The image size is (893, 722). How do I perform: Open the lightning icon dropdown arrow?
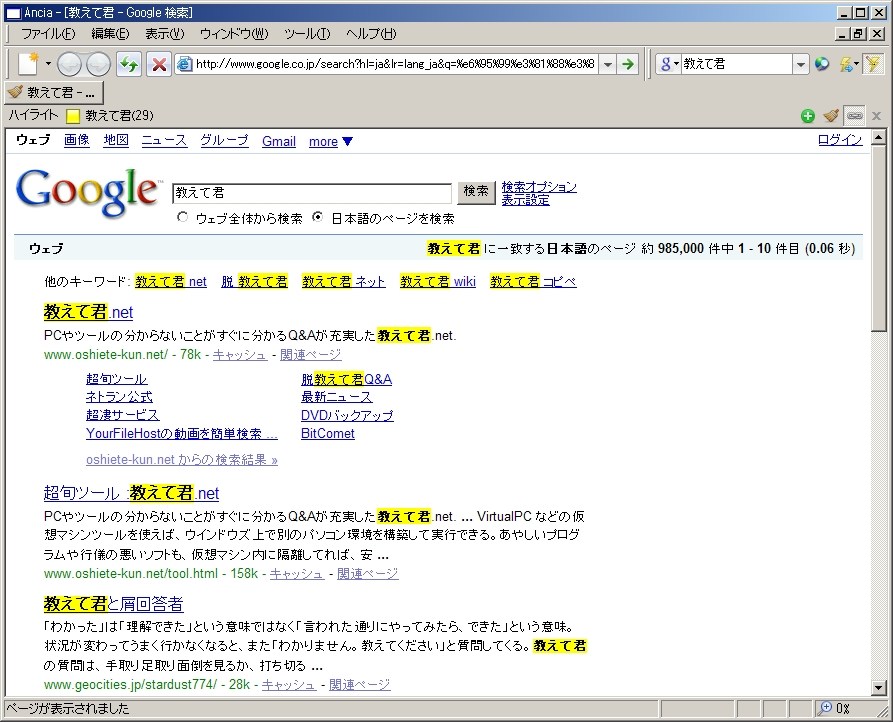coord(856,64)
